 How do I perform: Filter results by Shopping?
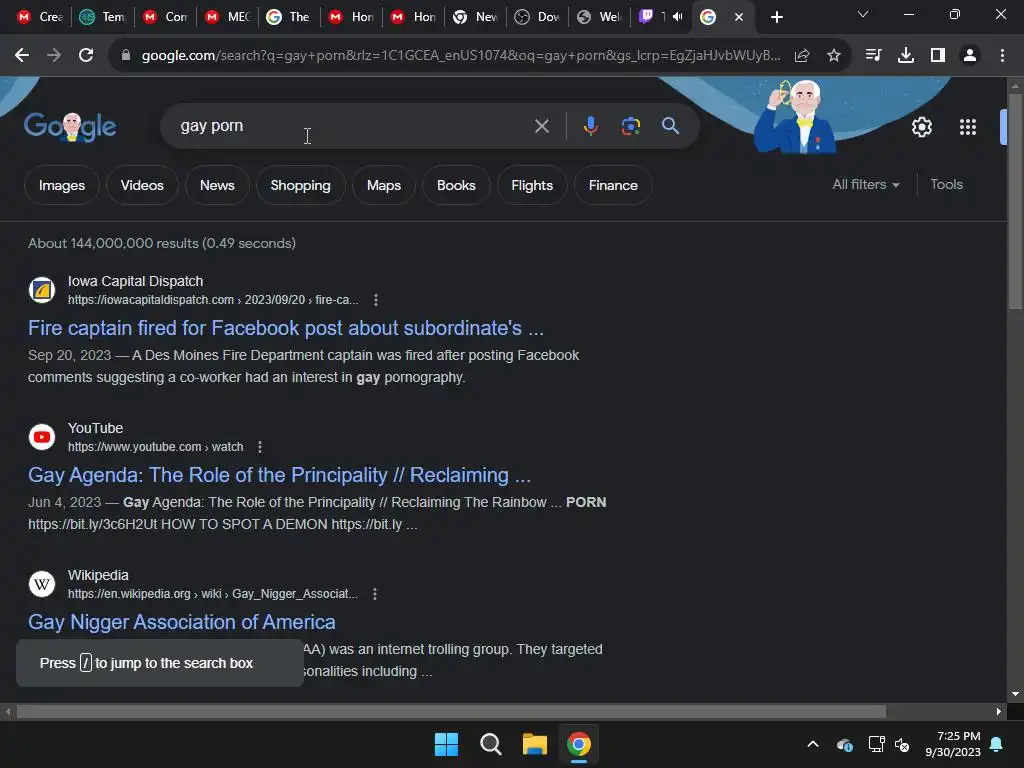pos(300,185)
